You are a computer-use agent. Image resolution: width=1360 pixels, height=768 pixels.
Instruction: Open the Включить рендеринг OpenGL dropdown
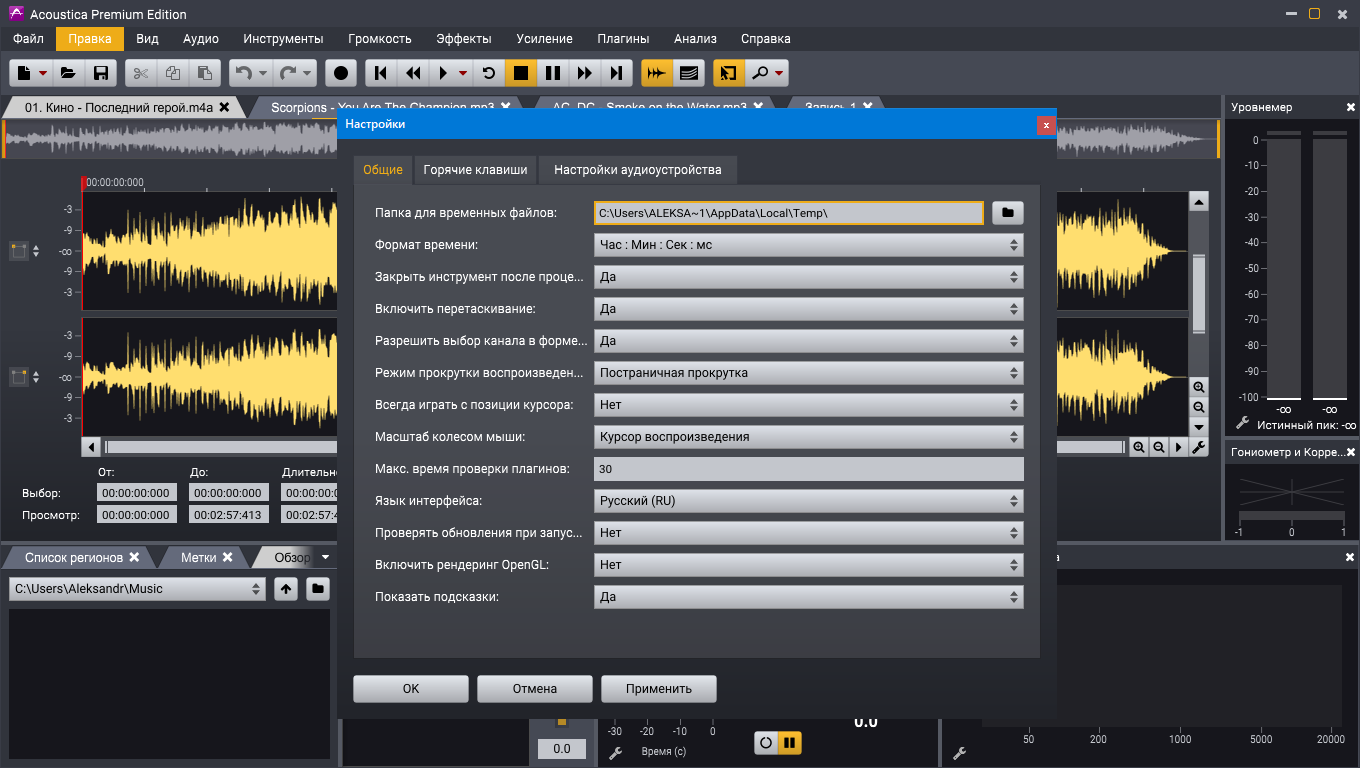808,565
